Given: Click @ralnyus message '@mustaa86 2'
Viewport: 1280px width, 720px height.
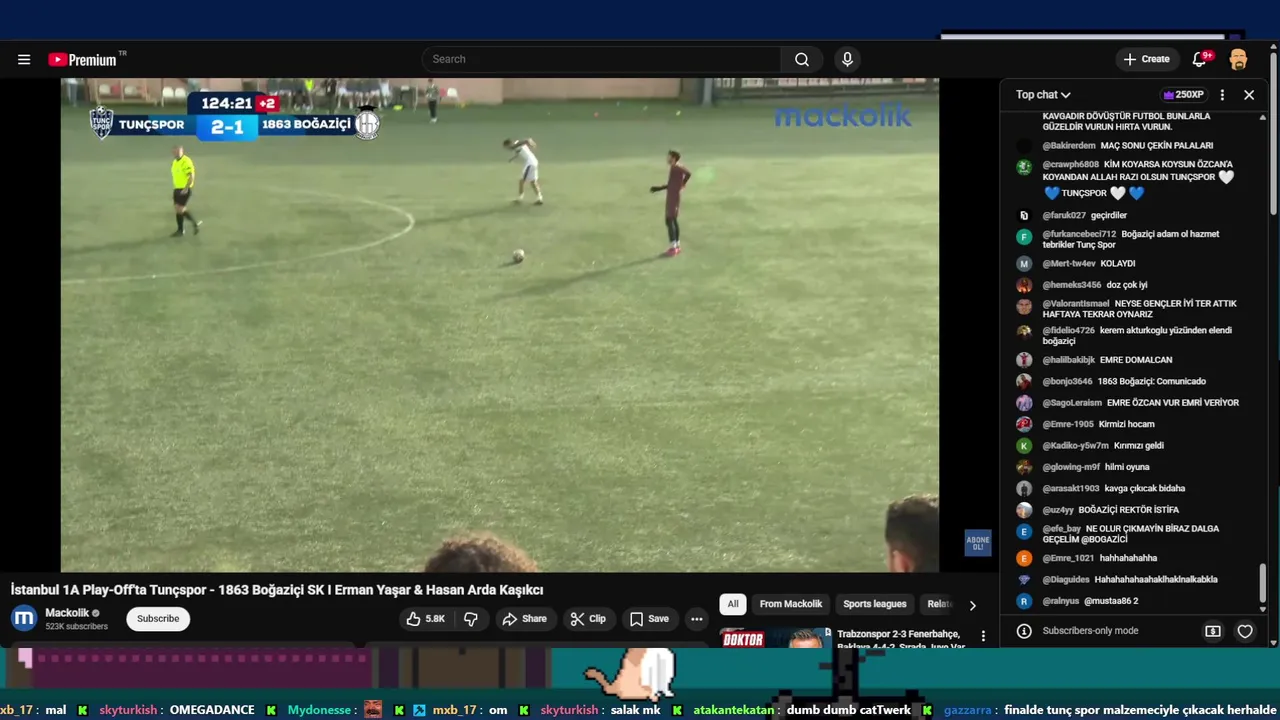Looking at the screenshot, I should click(1111, 601).
